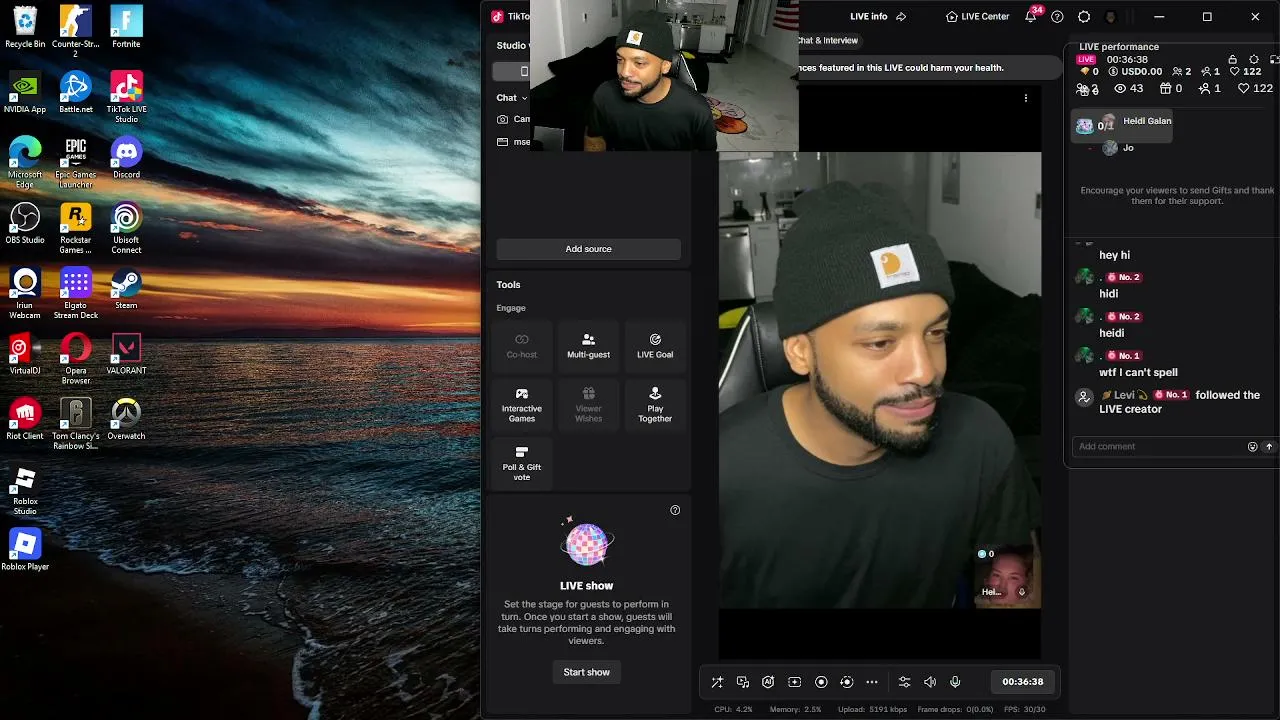Open Discord from the desktop
1280x720 pixels.
(126, 158)
